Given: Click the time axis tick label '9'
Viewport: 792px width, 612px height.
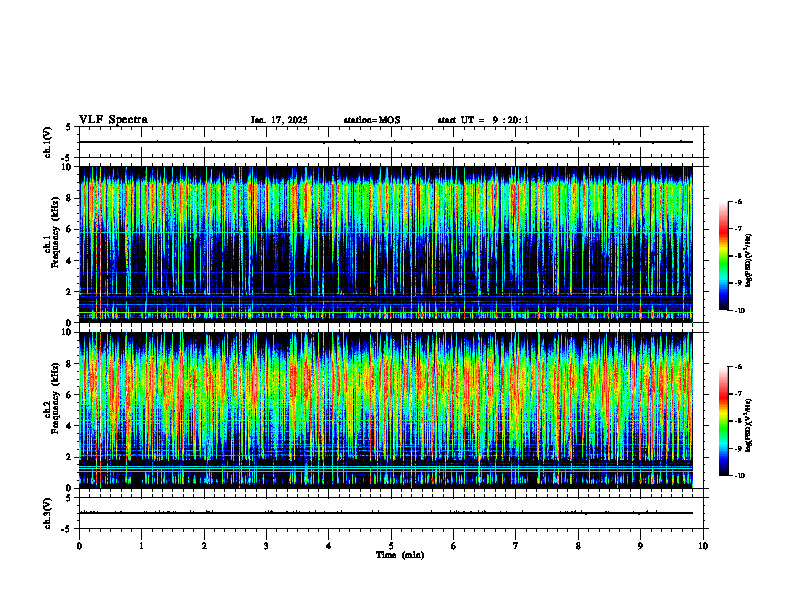Looking at the screenshot, I should click(x=640, y=546).
